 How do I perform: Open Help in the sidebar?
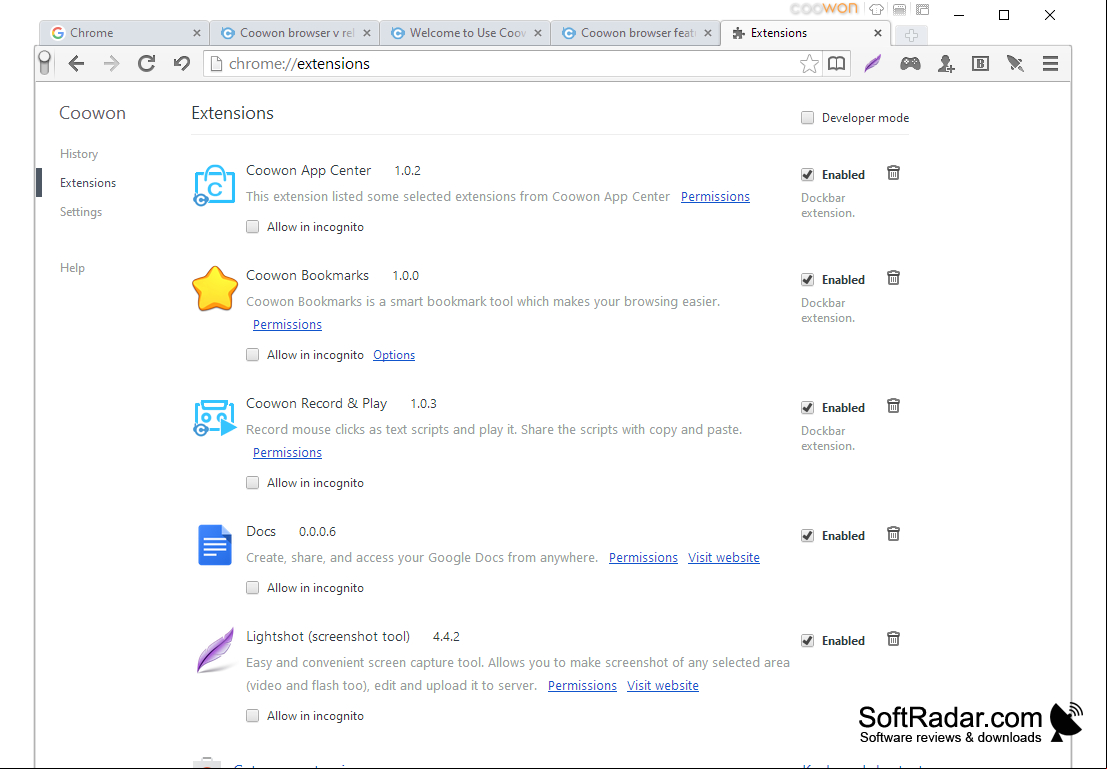72,268
